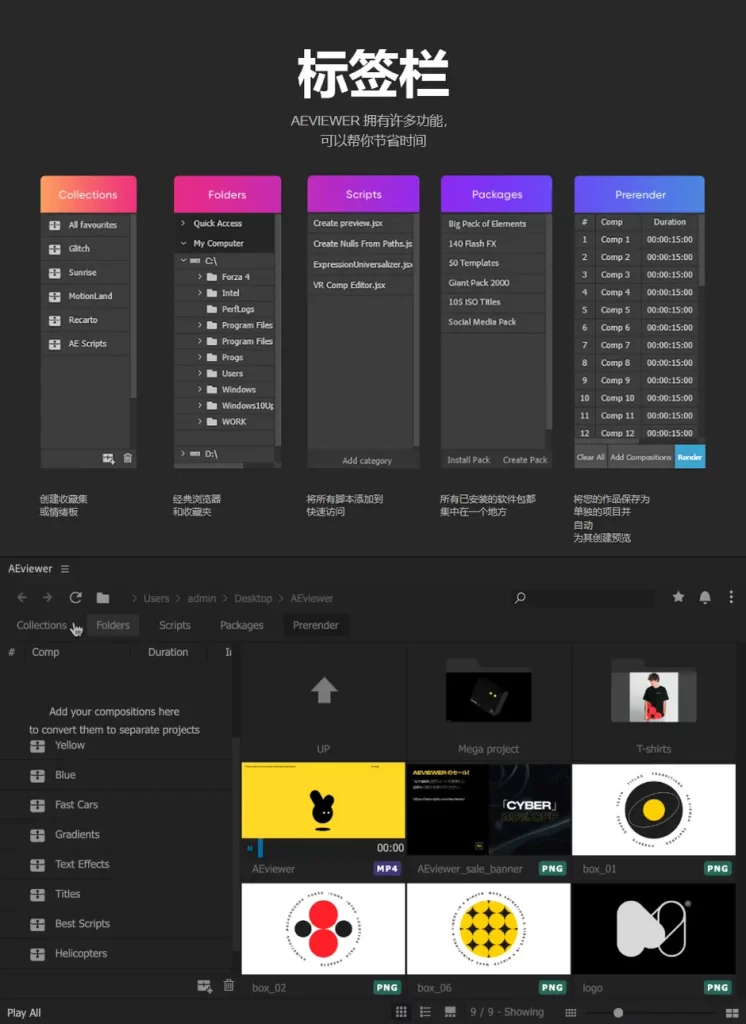Click the Create Pack button
Viewport: 746px width, 1024px height.
click(x=525, y=460)
